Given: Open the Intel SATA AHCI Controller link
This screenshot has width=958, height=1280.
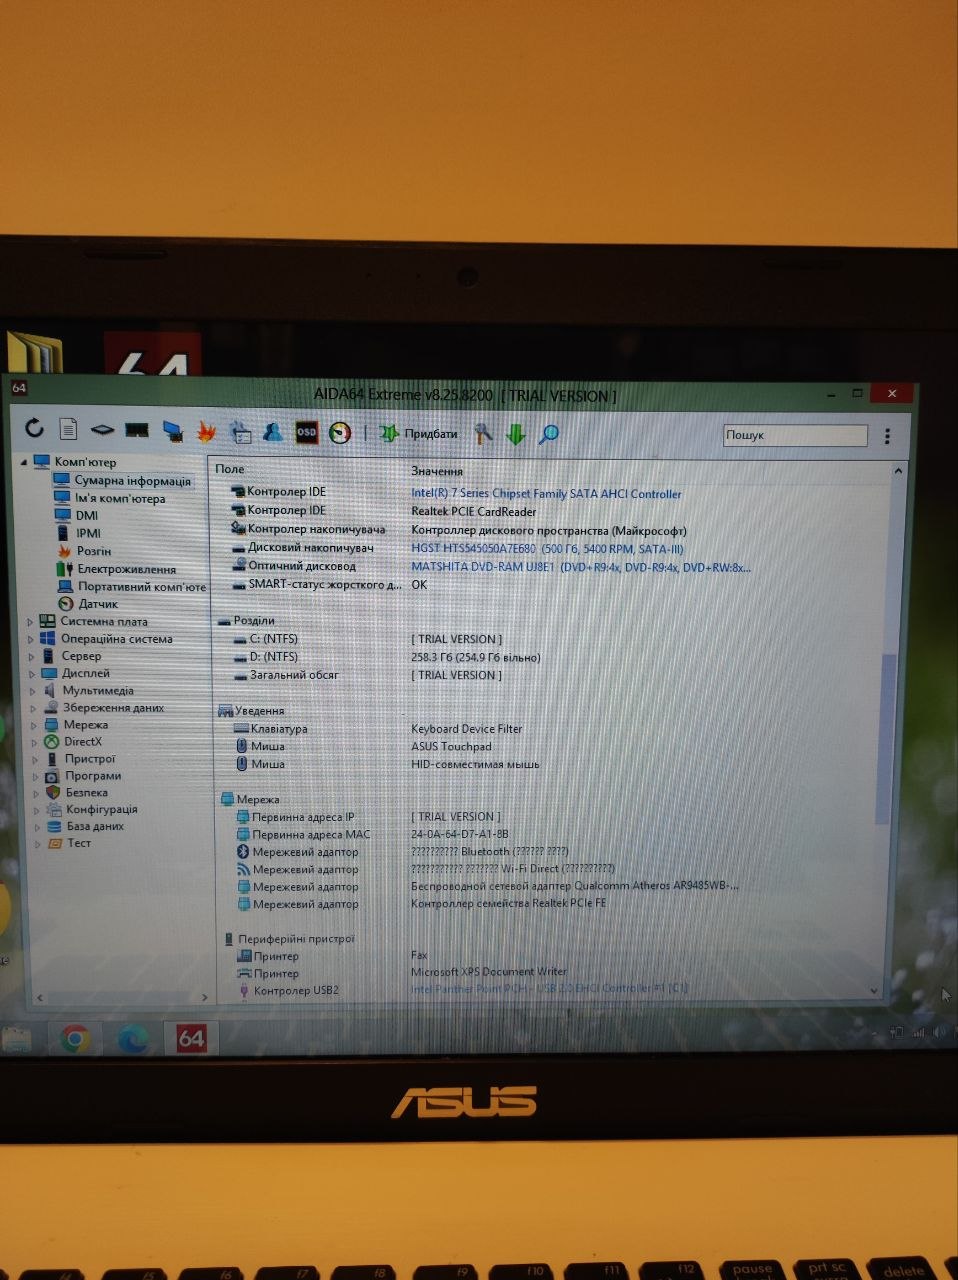Looking at the screenshot, I should tap(546, 494).
